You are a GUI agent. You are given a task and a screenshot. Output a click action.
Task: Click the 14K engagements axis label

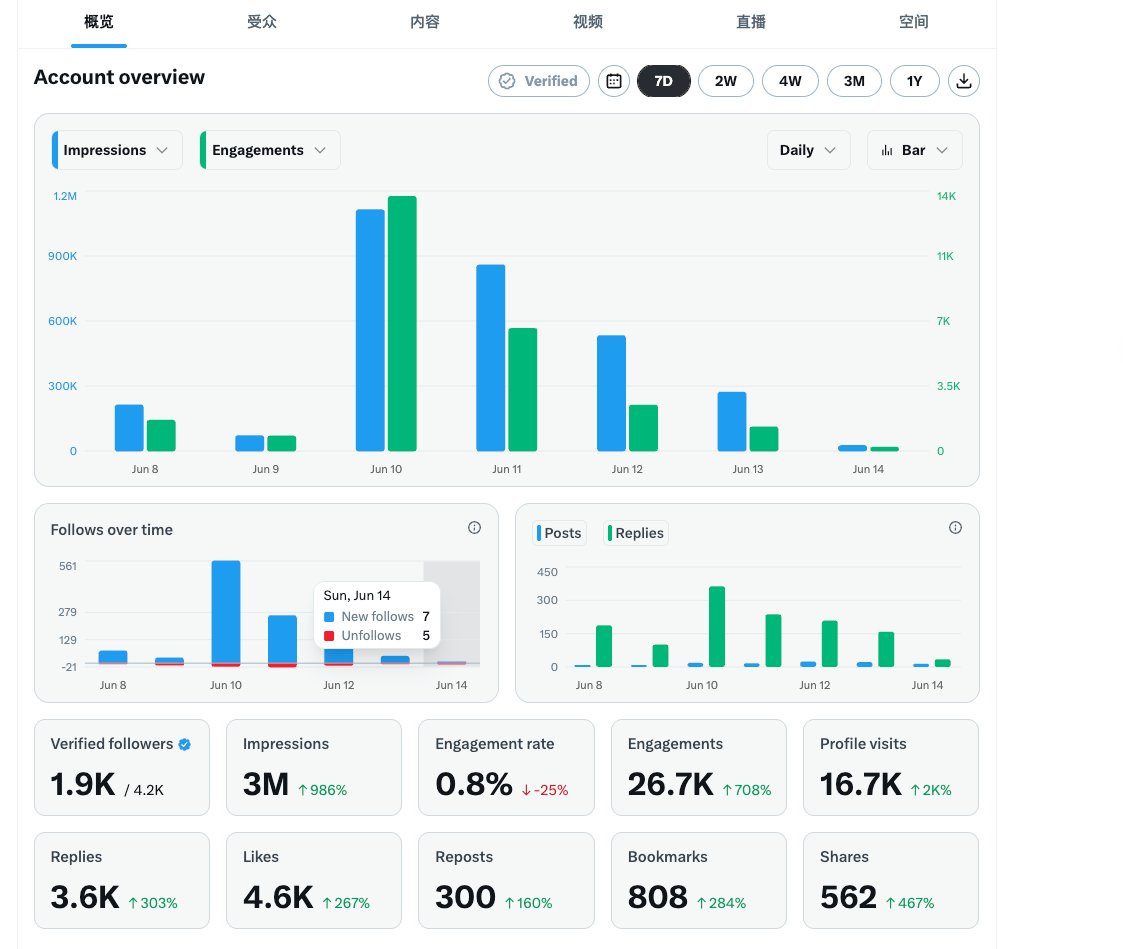[946, 196]
